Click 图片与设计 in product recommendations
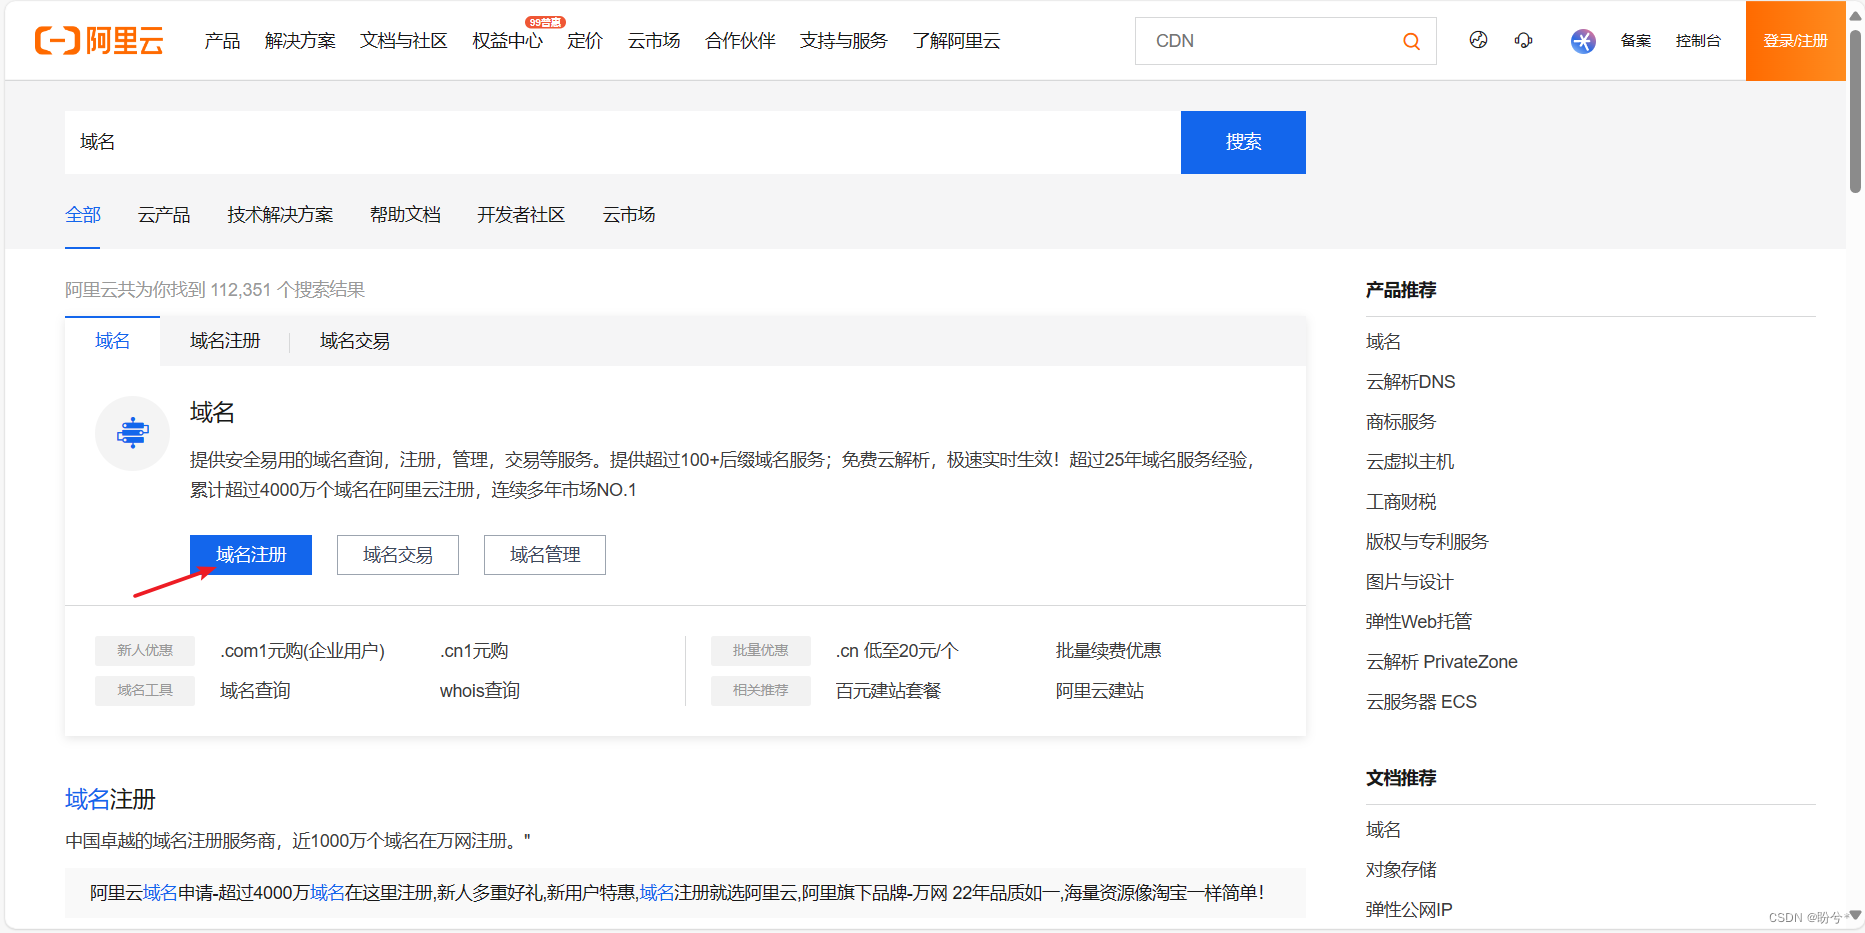Image resolution: width=1865 pixels, height=933 pixels. pyautogui.click(x=1410, y=582)
